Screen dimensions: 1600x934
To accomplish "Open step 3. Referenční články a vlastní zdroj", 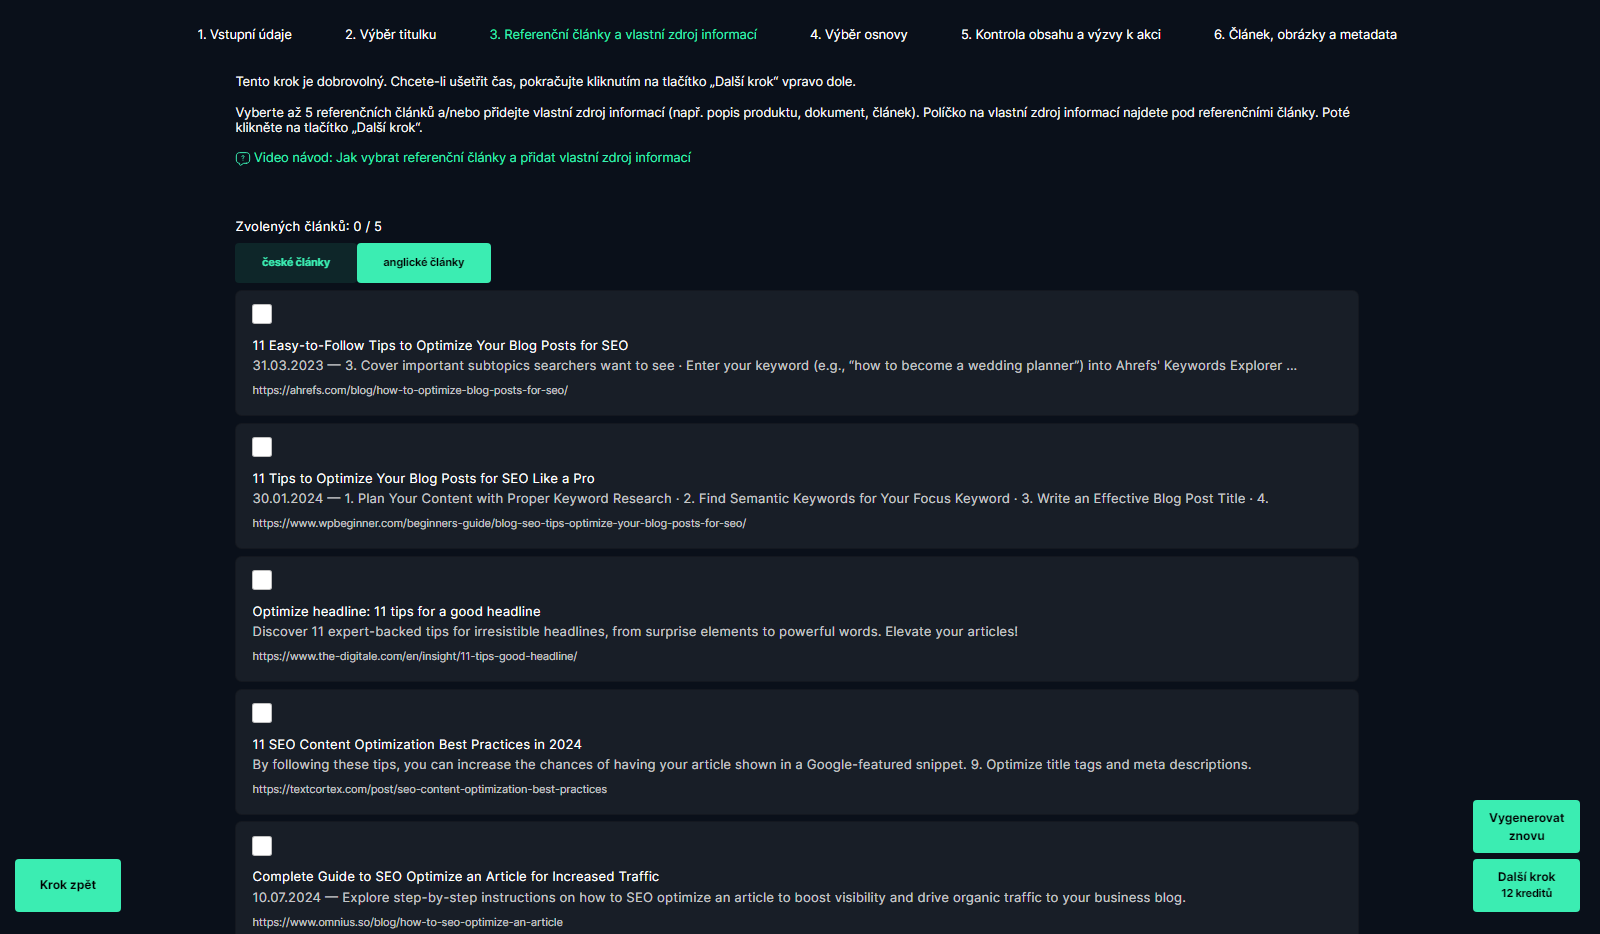I will click(x=623, y=34).
